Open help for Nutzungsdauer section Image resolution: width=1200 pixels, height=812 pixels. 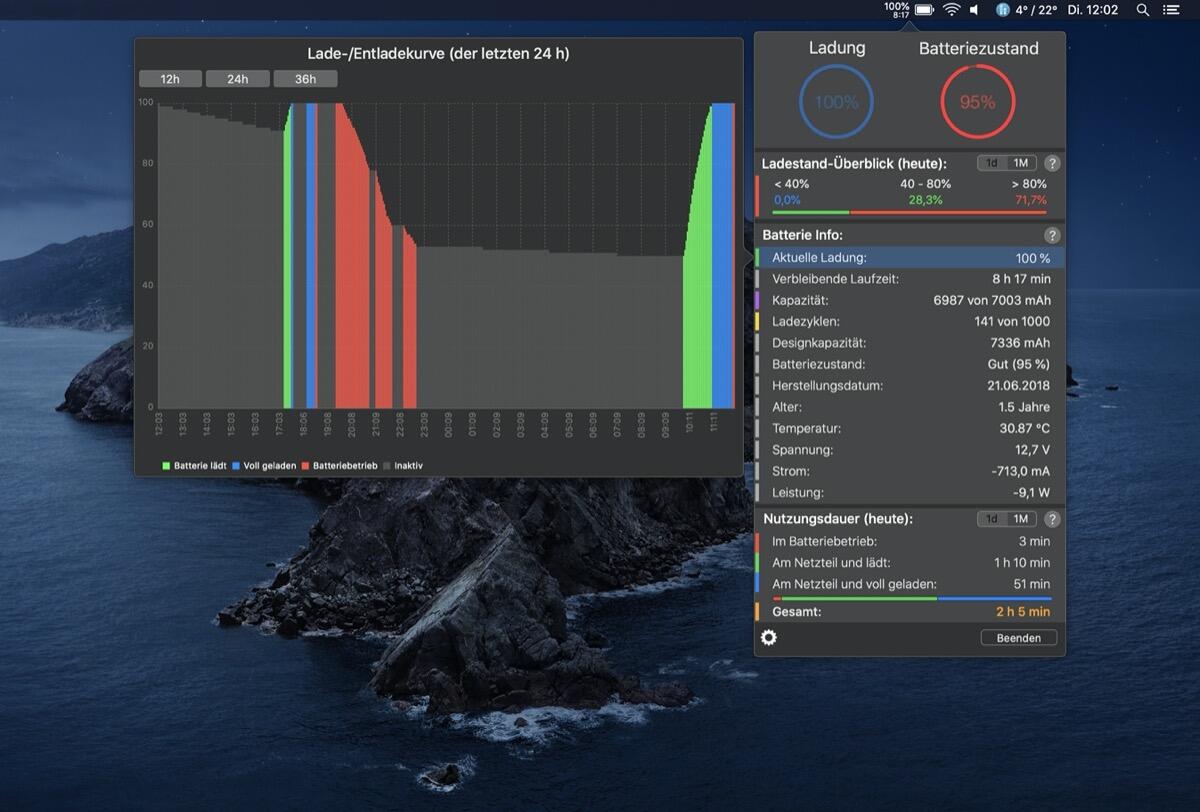[1052, 519]
